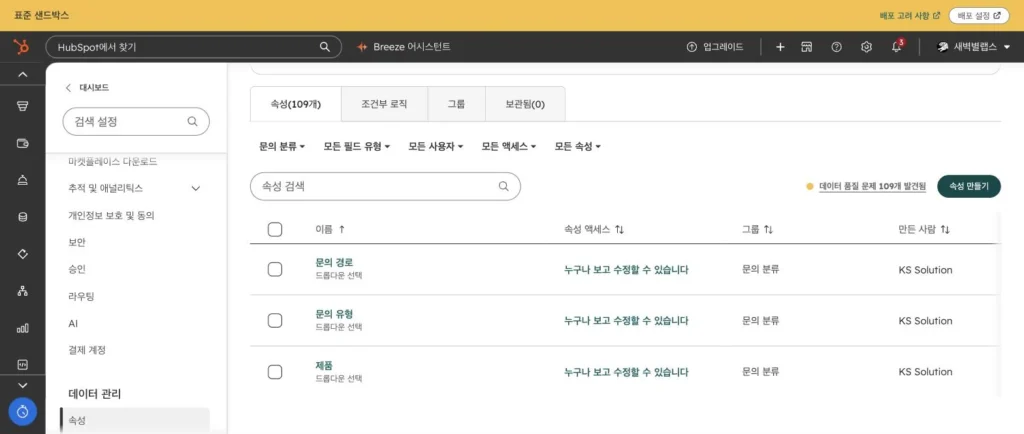Click the 검색 설정 search field
This screenshot has width=1024, height=434.
coord(136,121)
